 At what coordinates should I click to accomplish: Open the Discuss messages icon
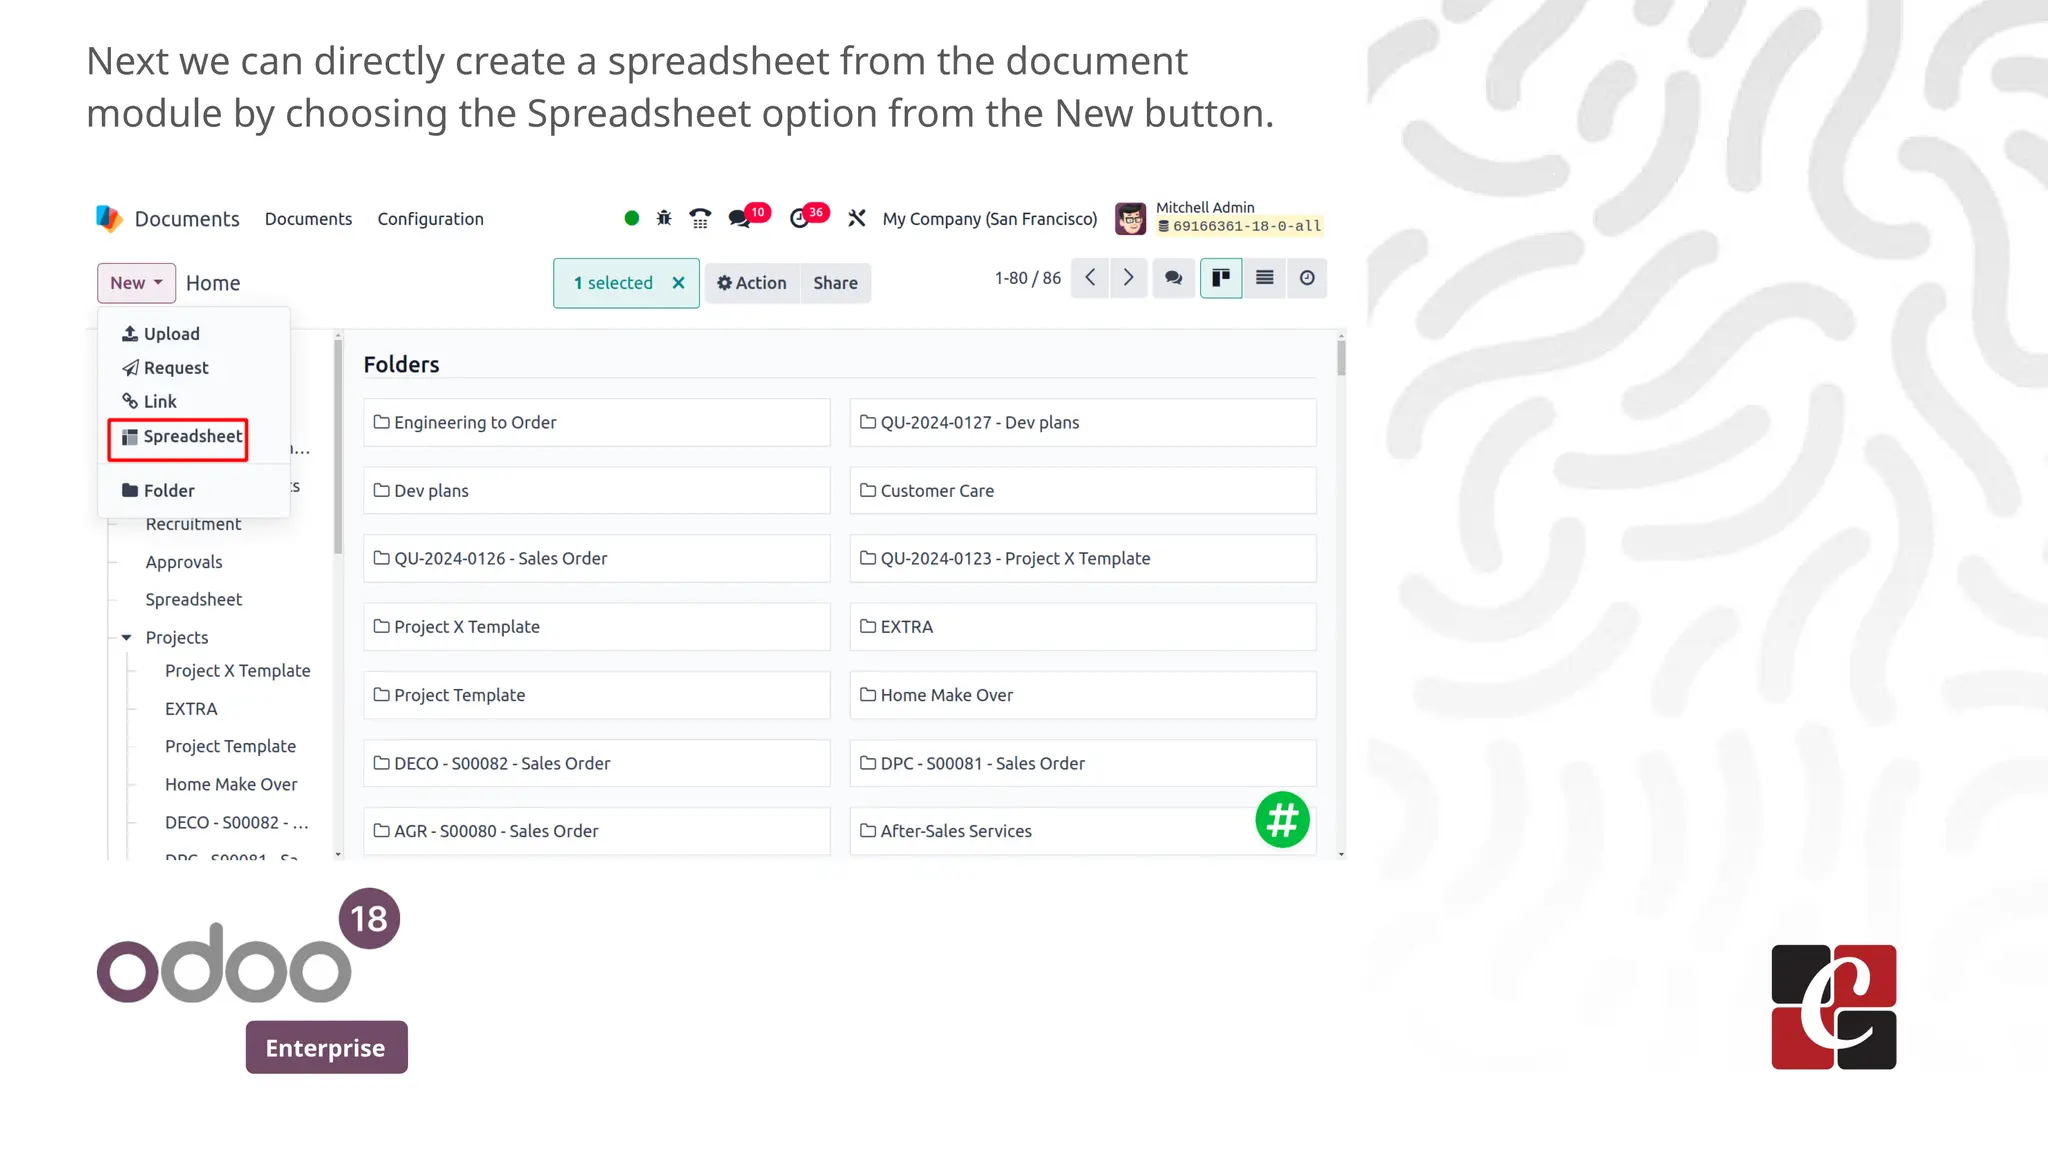[740, 218]
